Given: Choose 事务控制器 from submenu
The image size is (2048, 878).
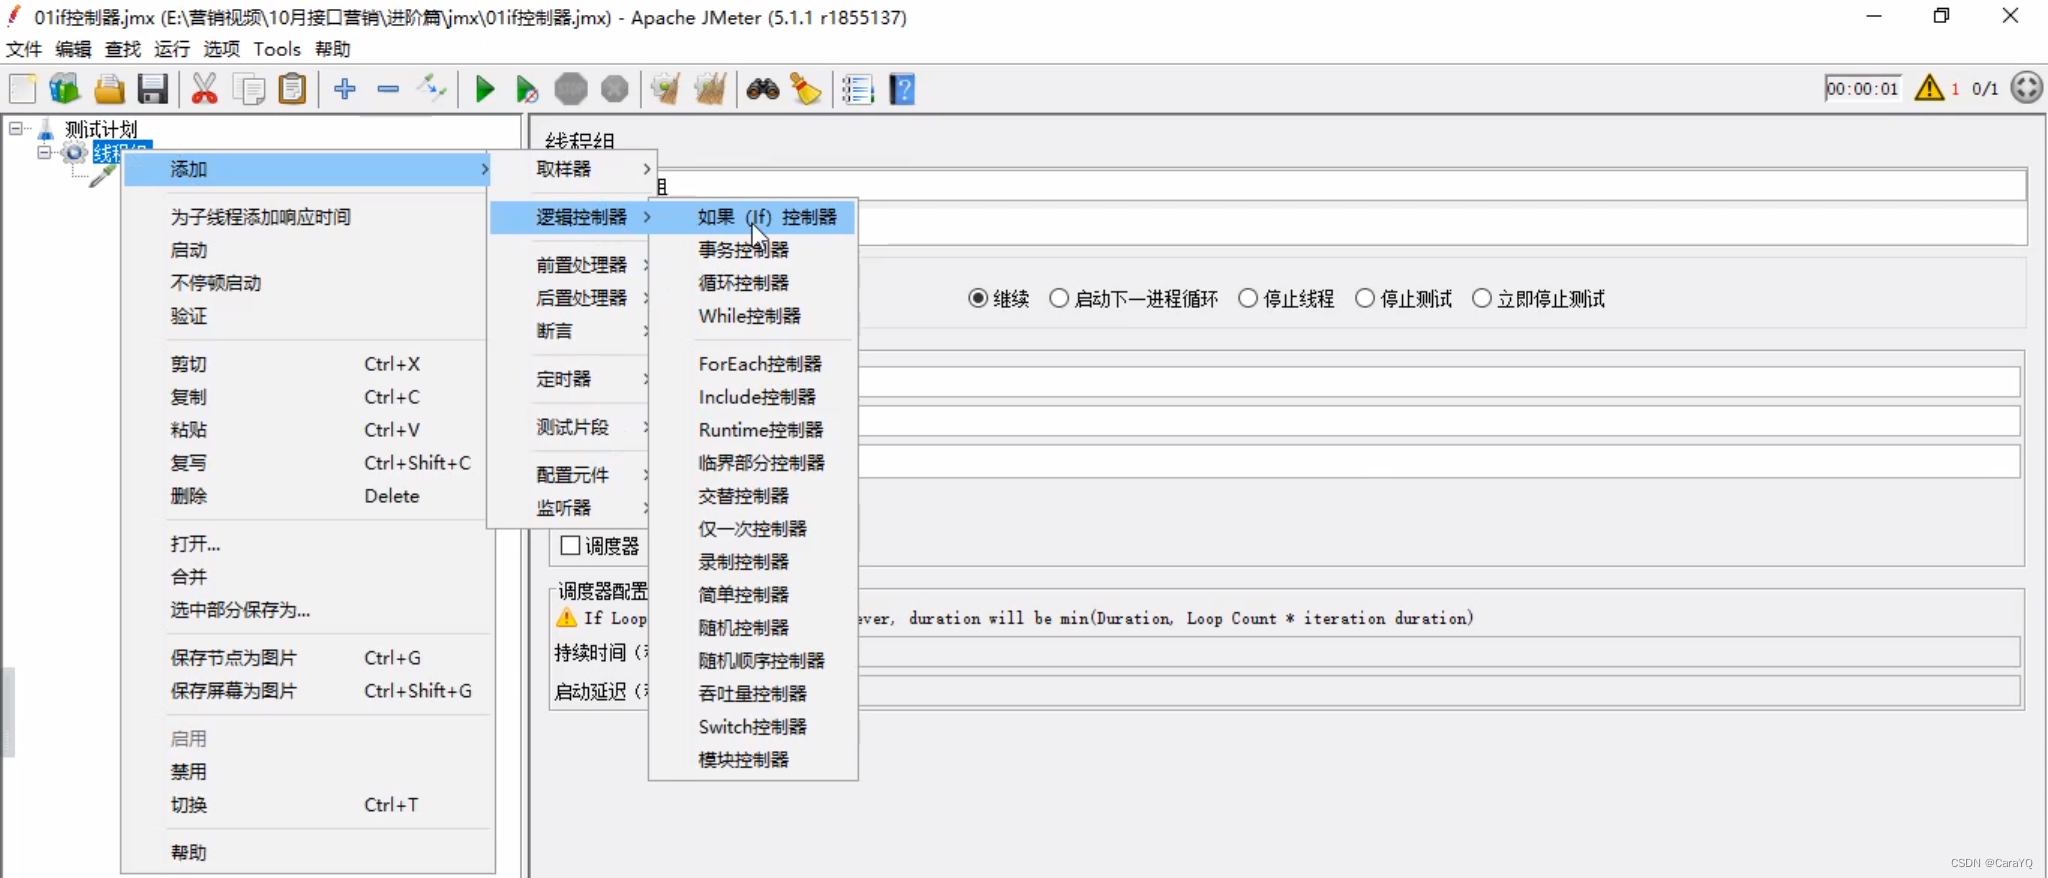Looking at the screenshot, I should (x=753, y=250).
